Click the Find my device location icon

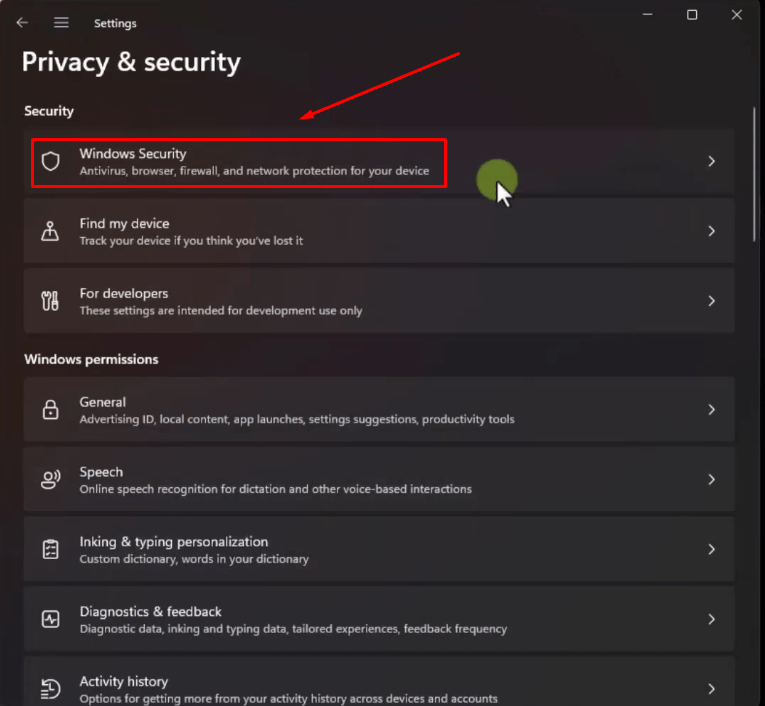(50, 231)
